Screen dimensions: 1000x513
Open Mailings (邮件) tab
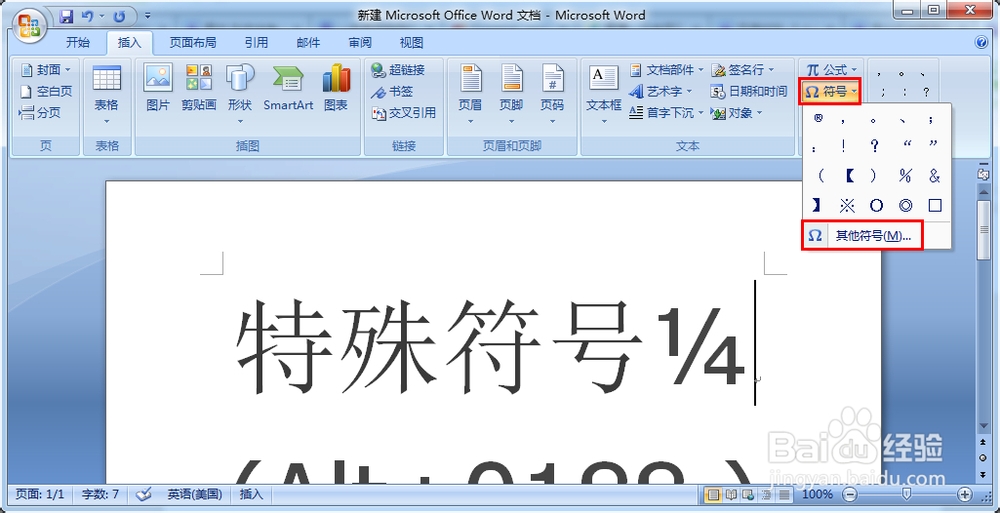(x=308, y=43)
